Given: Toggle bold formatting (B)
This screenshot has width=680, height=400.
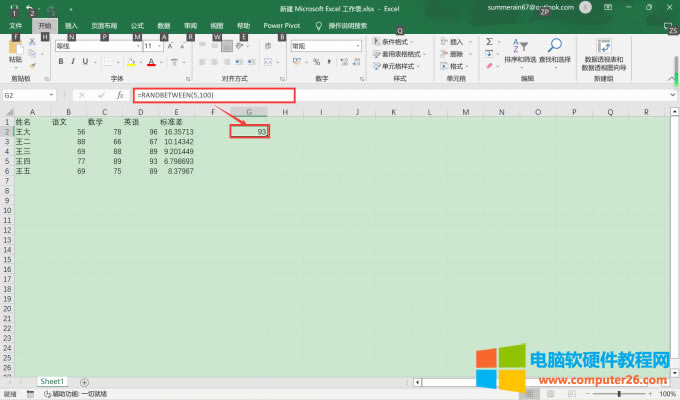Looking at the screenshot, I should pos(60,61).
